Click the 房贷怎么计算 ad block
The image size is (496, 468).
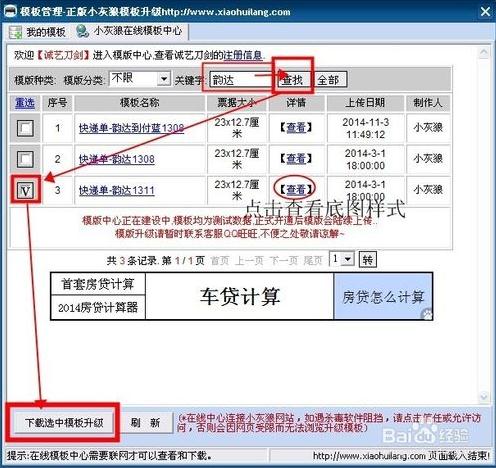point(383,296)
